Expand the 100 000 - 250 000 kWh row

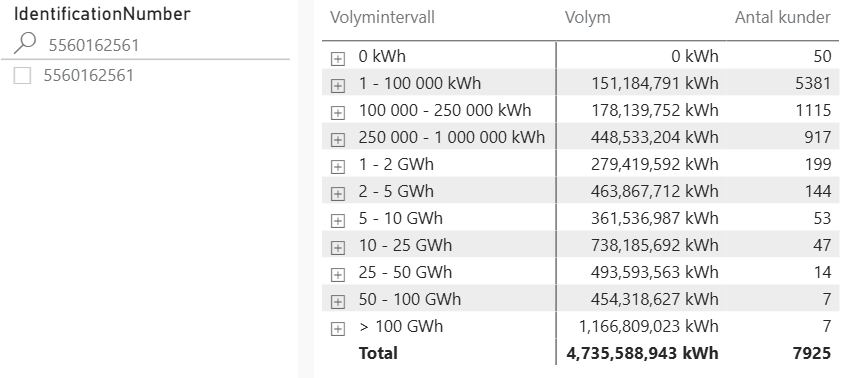pyautogui.click(x=337, y=112)
